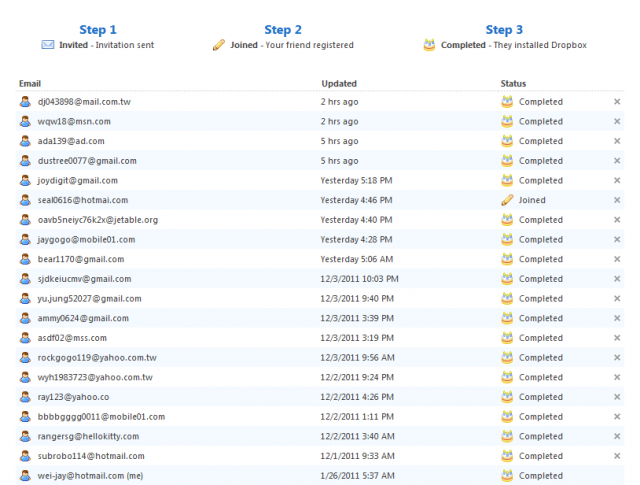Click the 12/1/2011 9:33 AM timestamp
Image resolution: width=640 pixels, height=485 pixels.
357,456
